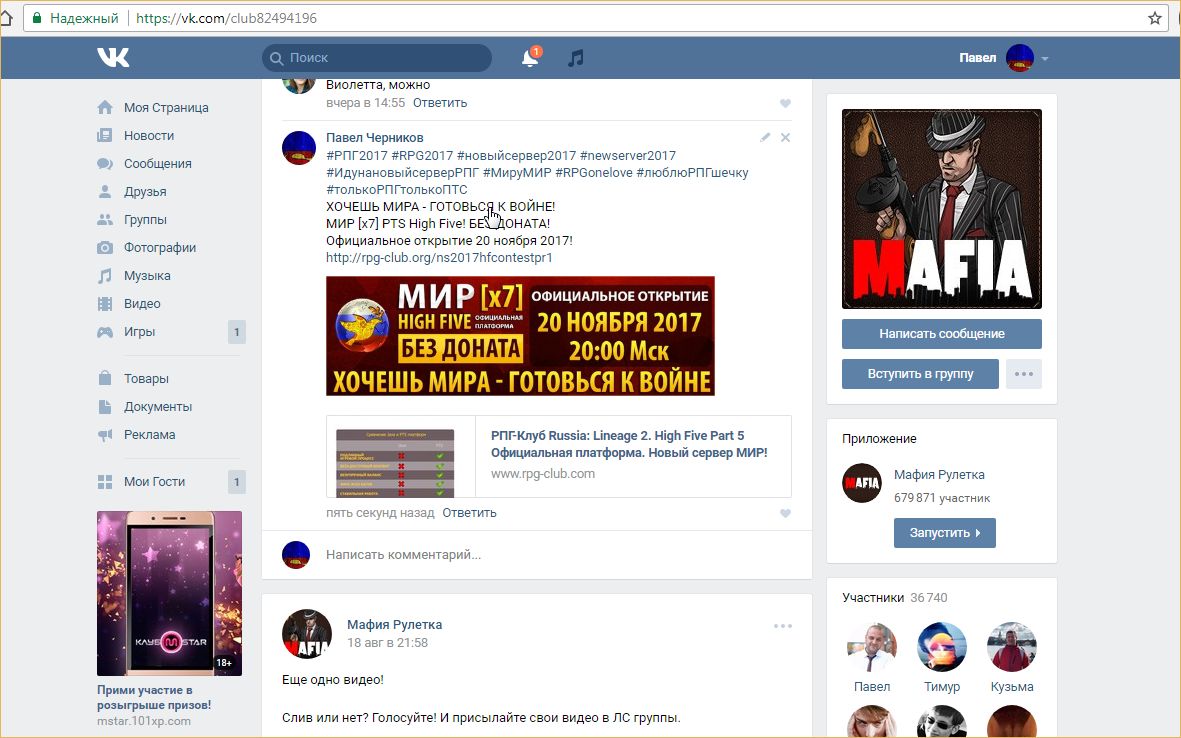Like the Виолетта, можно comment
This screenshot has width=1181, height=738.
(x=786, y=103)
